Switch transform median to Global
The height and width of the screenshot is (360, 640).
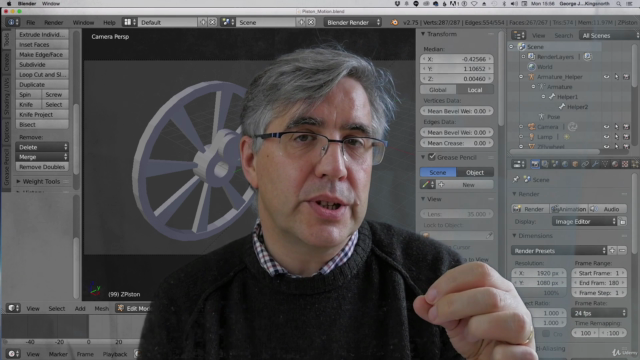coord(438,90)
